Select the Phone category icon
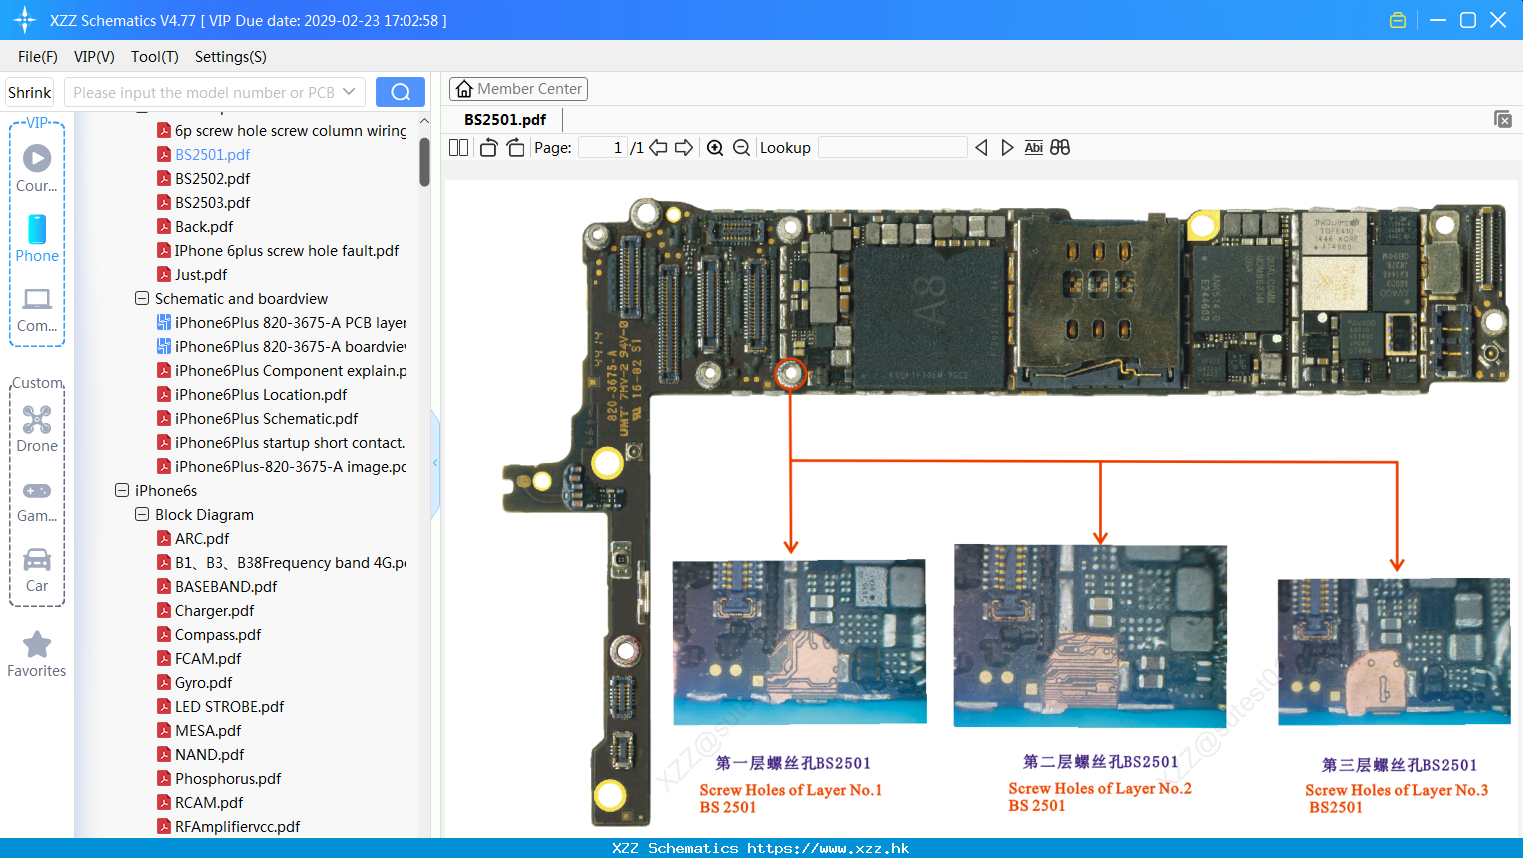The width and height of the screenshot is (1523, 858). (x=37, y=238)
